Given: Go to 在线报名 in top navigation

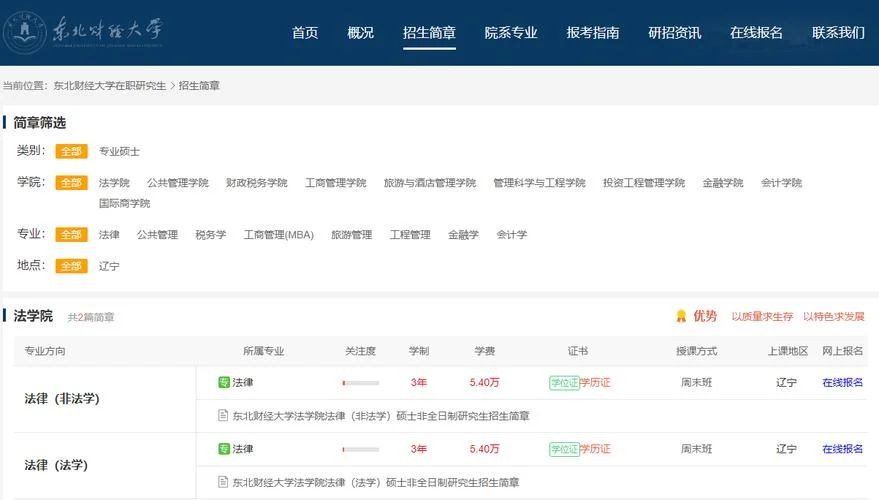Looking at the screenshot, I should 756,33.
